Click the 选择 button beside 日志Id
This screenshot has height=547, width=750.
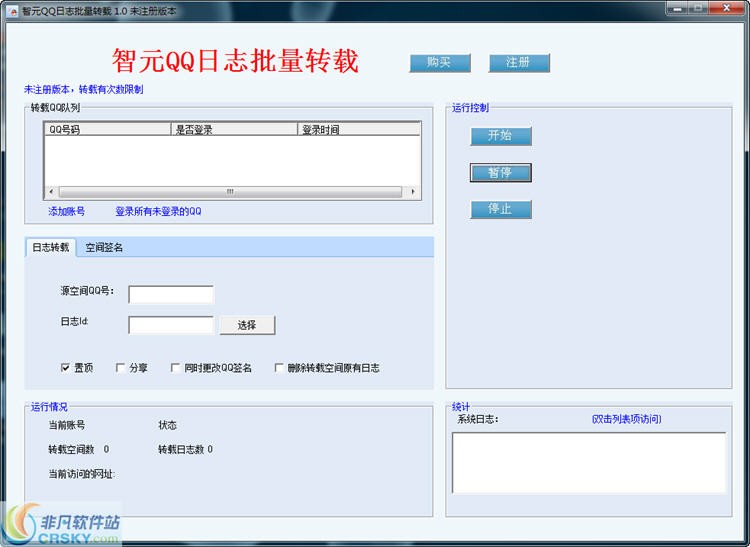247,325
